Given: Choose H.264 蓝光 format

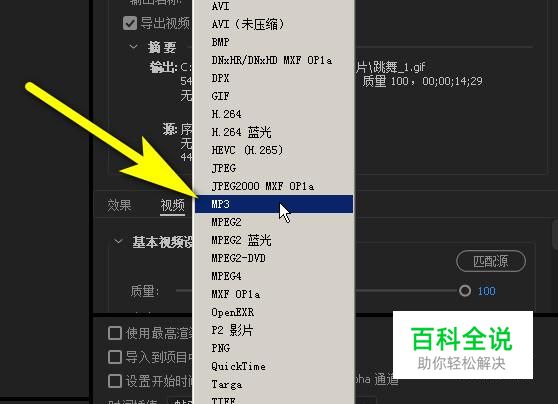Looking at the screenshot, I should coord(274,132).
